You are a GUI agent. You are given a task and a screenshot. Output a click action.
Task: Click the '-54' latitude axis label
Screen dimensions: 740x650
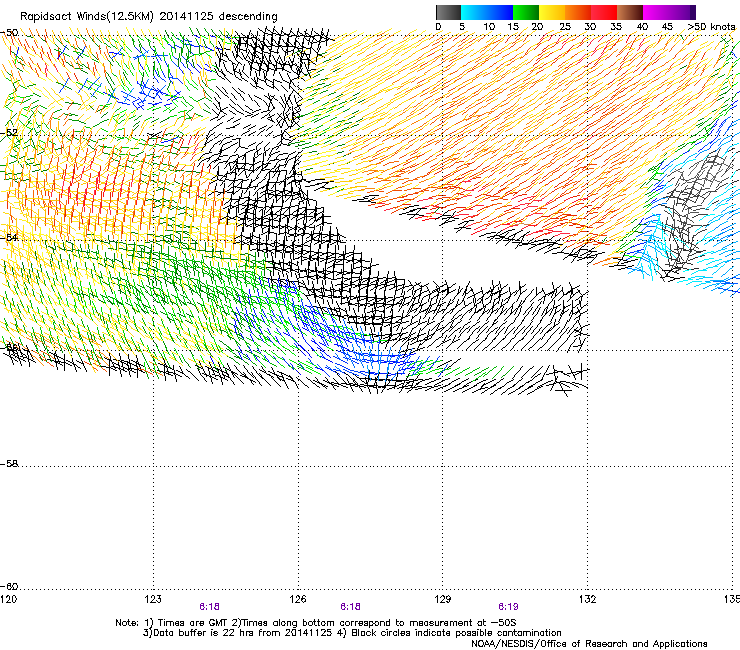coord(9,237)
